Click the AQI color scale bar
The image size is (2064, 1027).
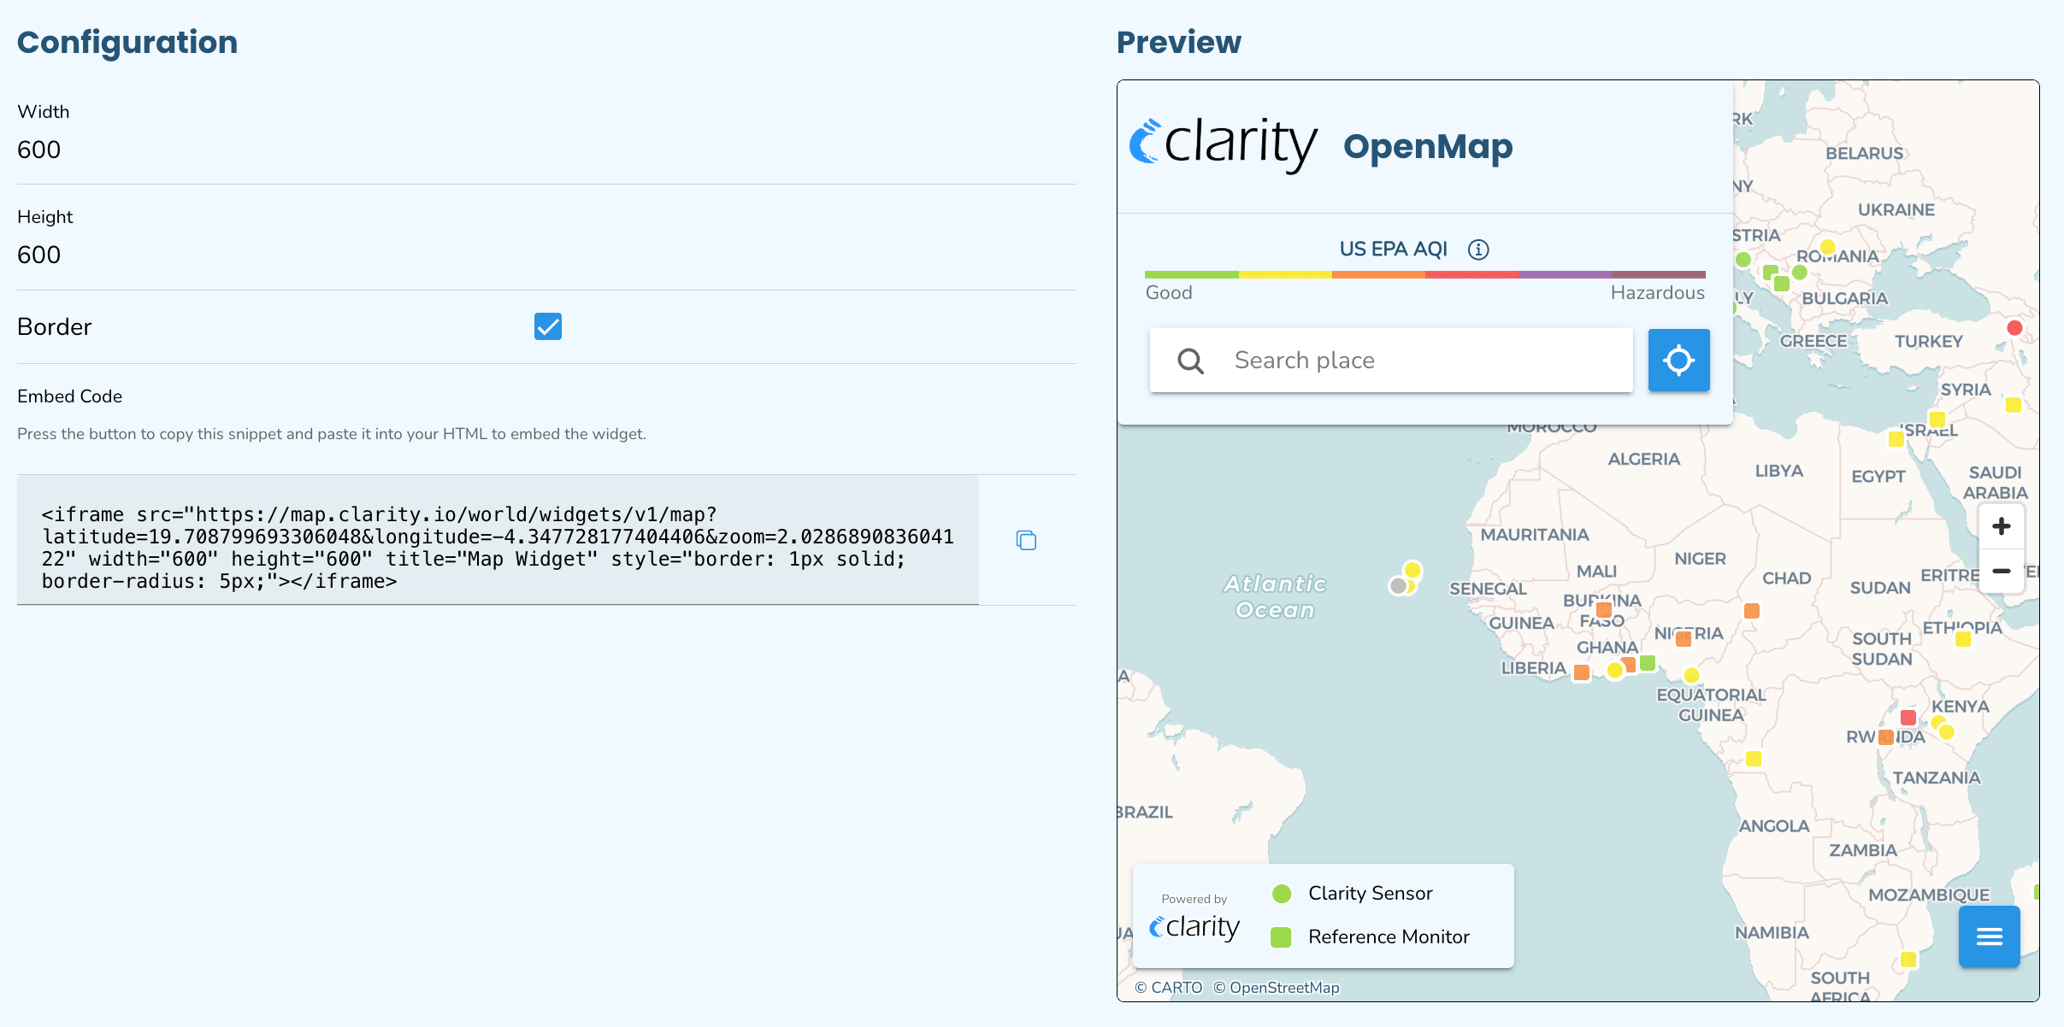coord(1425,272)
